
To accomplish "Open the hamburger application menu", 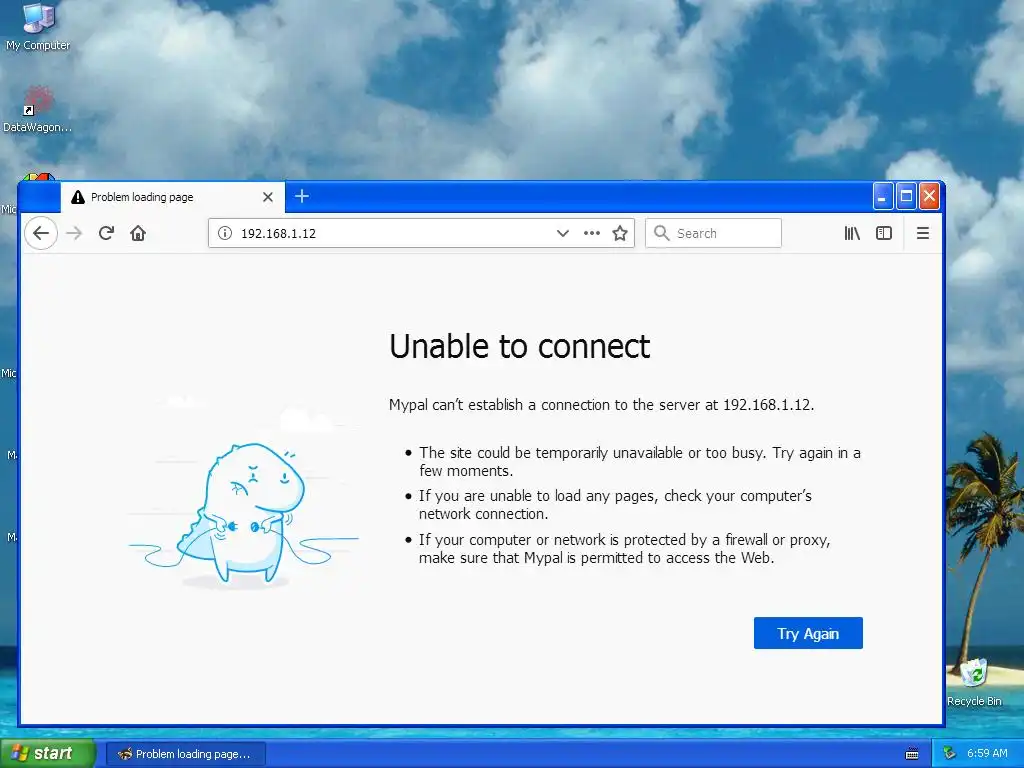I will click(x=923, y=233).
